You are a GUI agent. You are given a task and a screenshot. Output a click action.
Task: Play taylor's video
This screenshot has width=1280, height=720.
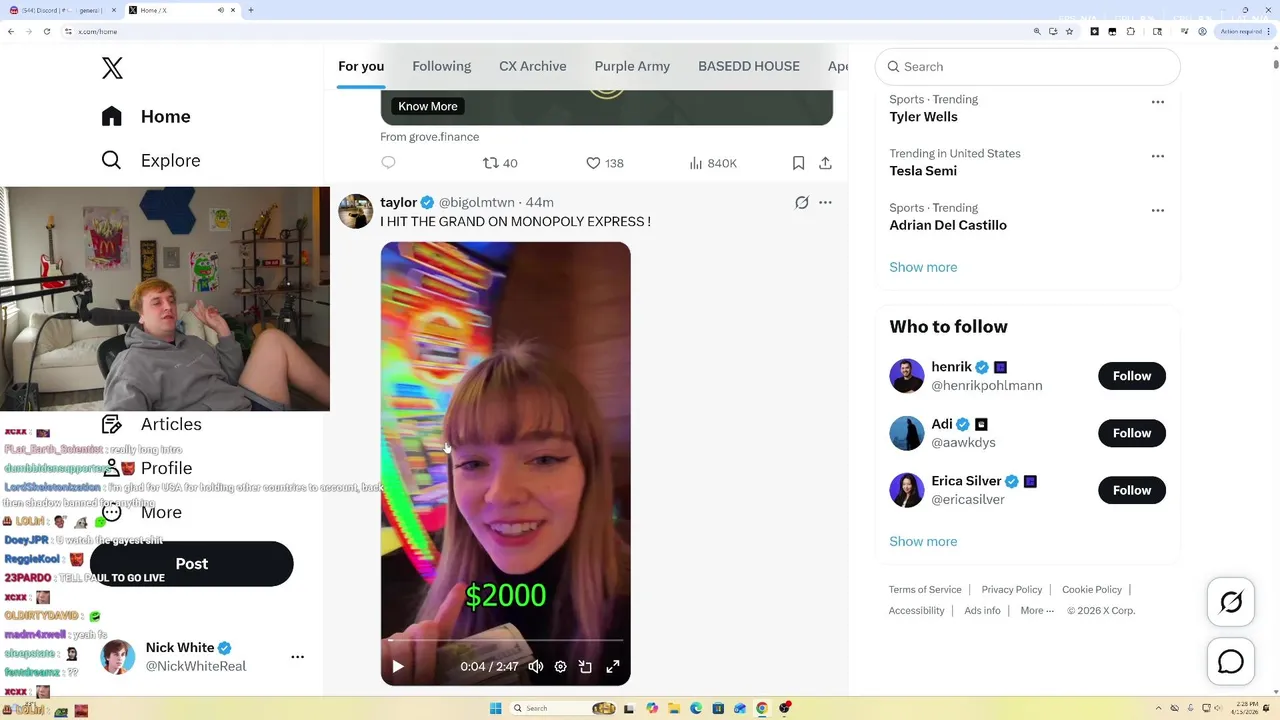[x=398, y=666]
